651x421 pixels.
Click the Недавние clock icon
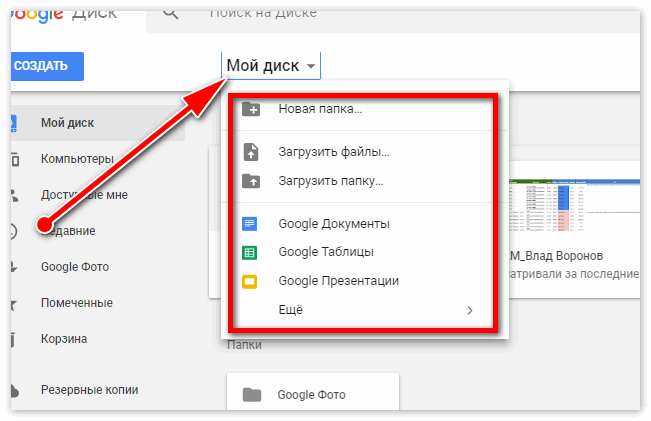tap(13, 231)
